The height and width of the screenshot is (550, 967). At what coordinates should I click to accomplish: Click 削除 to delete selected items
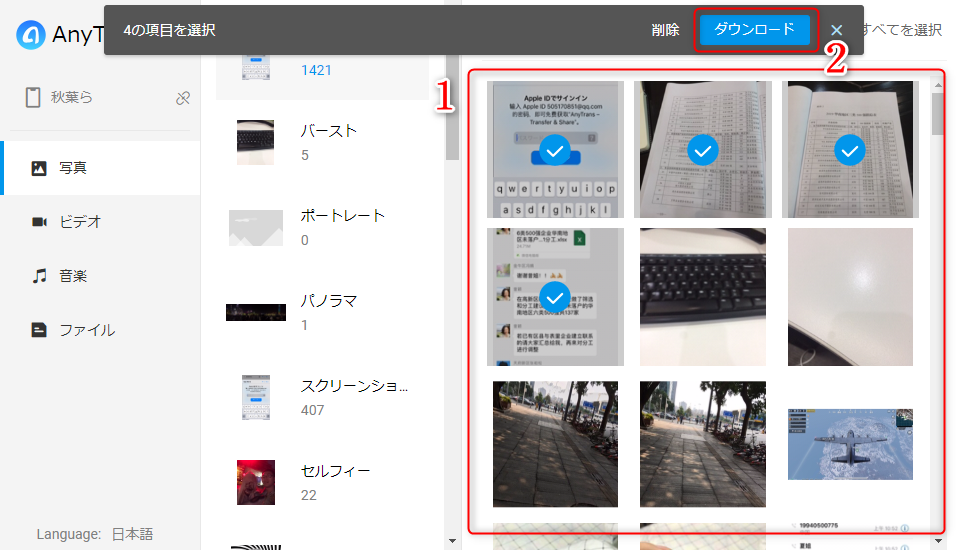tap(665, 30)
